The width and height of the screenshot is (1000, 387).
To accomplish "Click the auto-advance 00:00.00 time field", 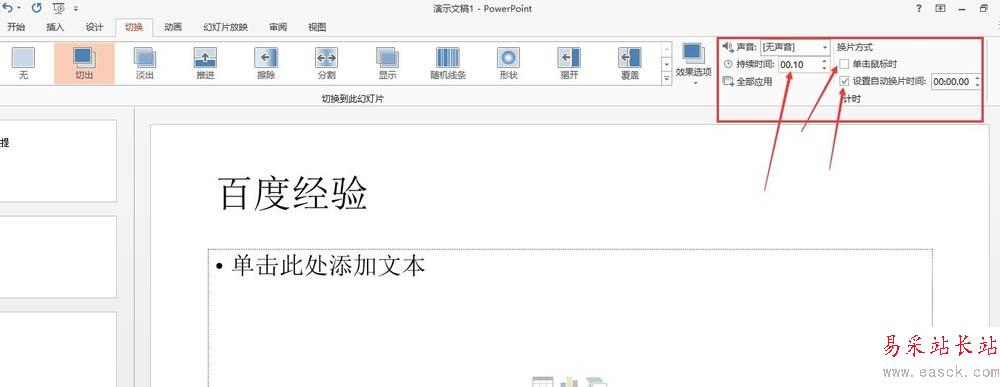I will tap(952, 81).
